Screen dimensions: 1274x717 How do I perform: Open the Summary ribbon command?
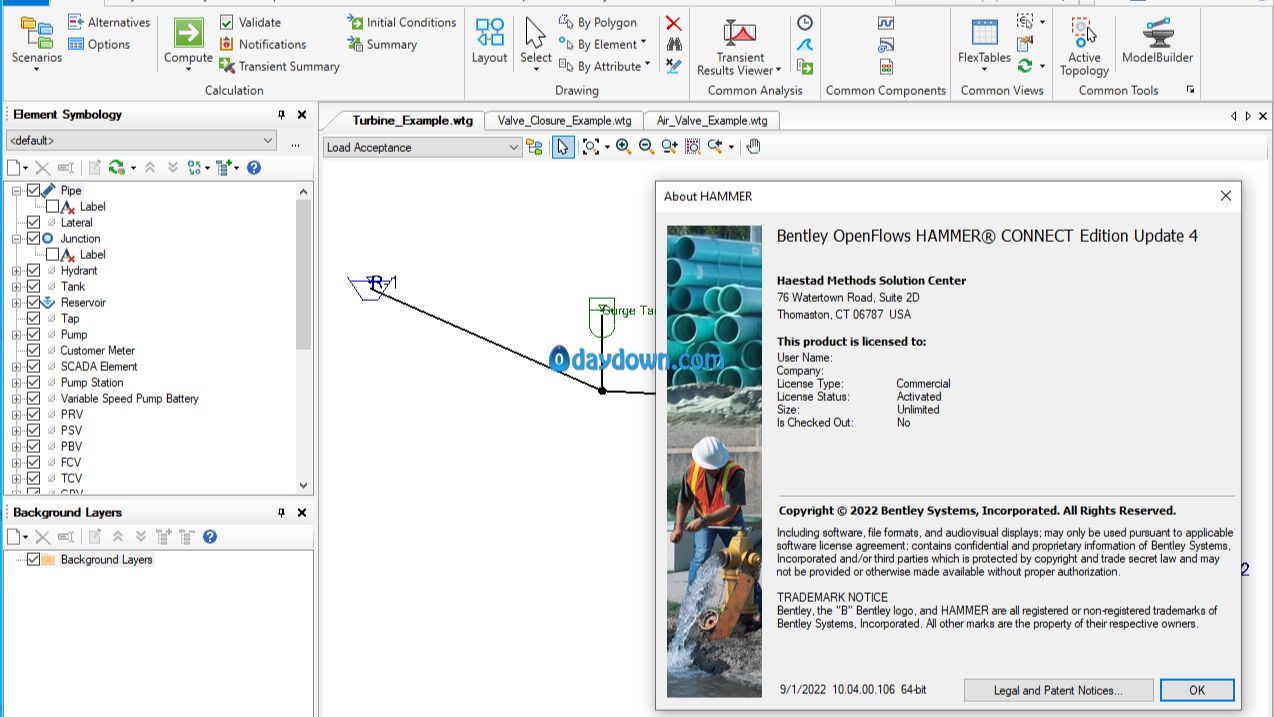381,44
